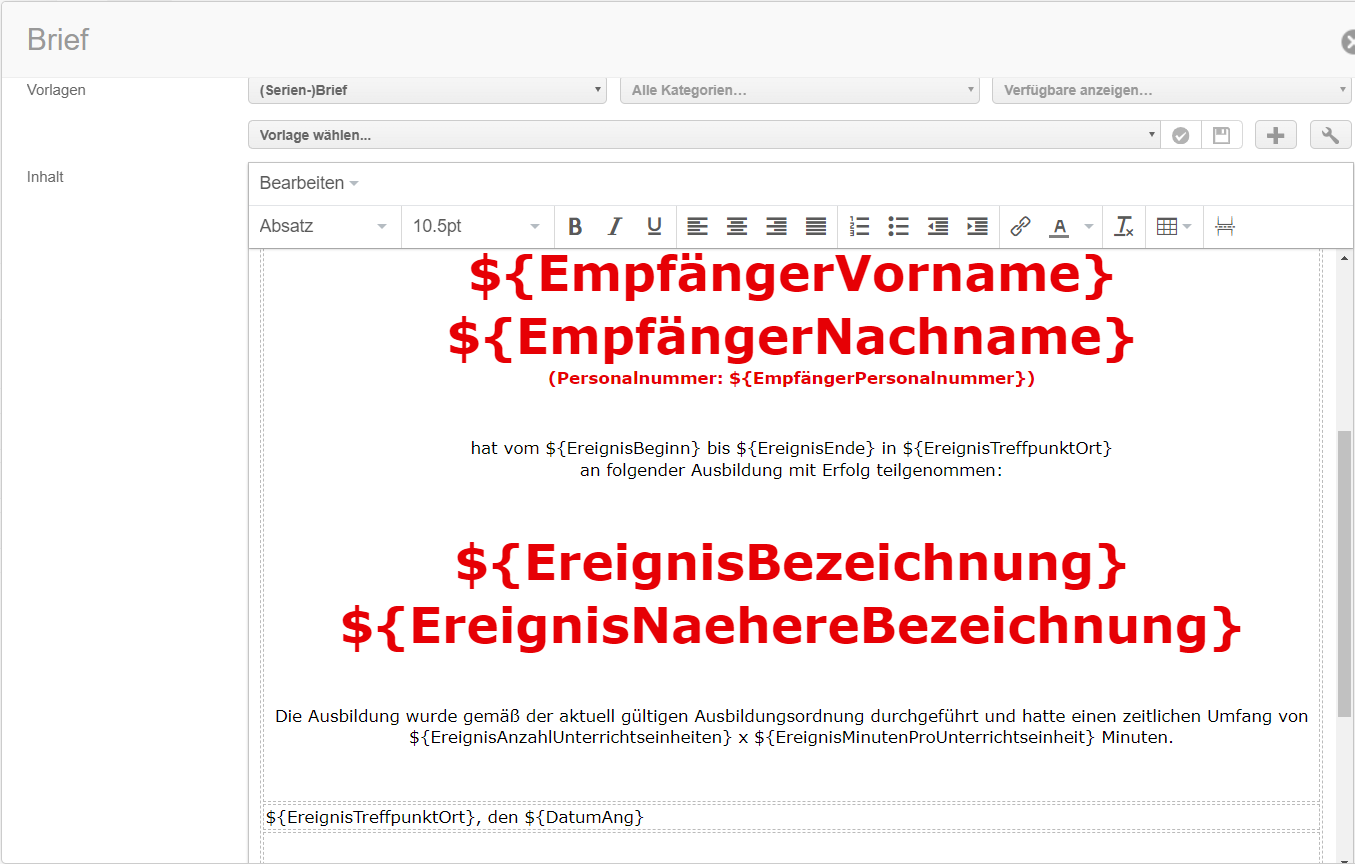Save the template with disk icon
The image size is (1355, 864).
pos(1221,135)
